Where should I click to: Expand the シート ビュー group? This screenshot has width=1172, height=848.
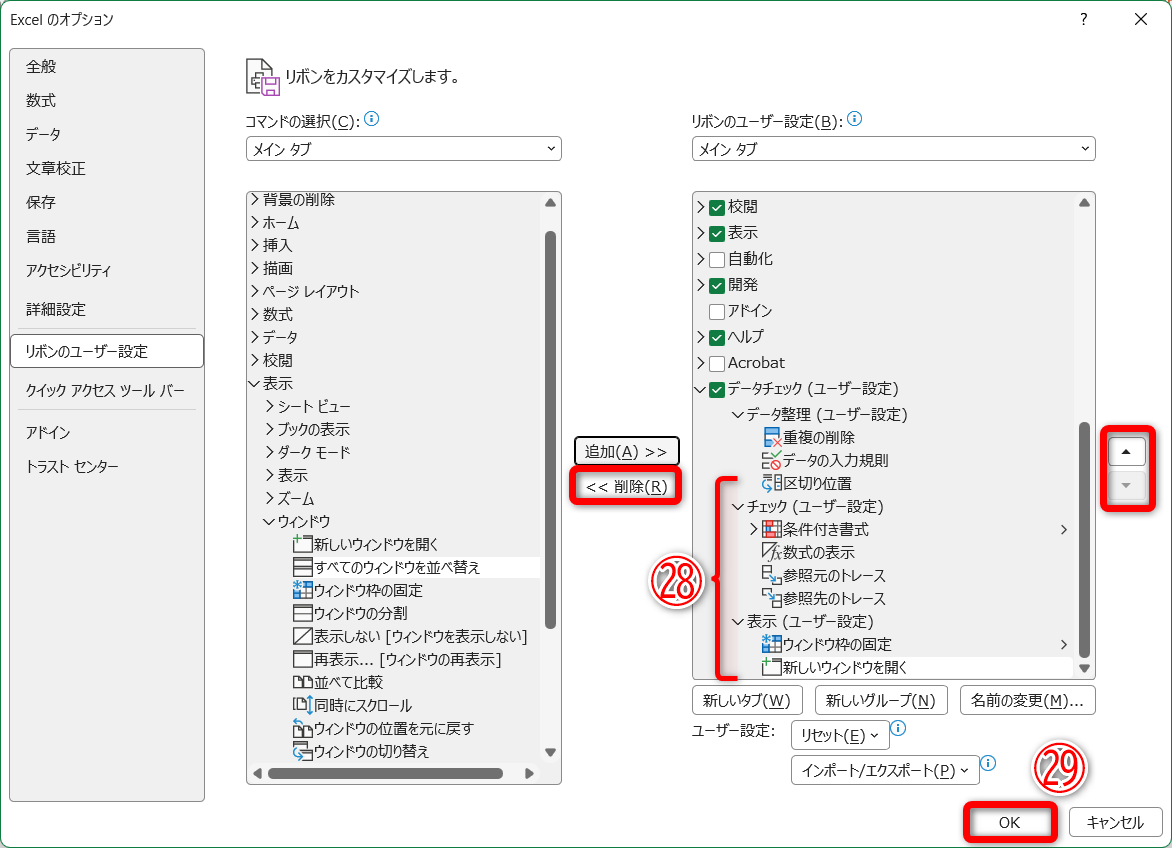pyautogui.click(x=270, y=406)
